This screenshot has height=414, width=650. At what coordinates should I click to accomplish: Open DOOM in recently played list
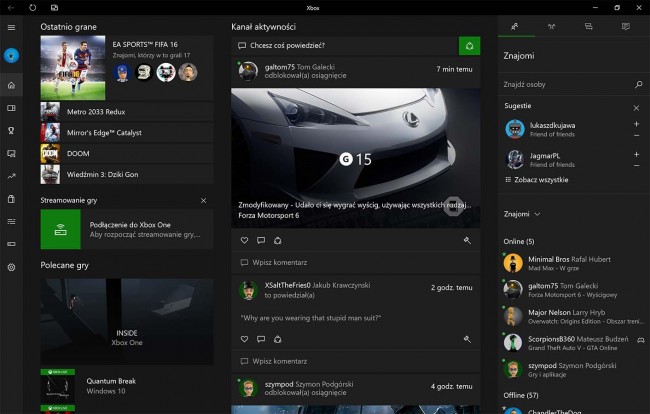tap(127, 153)
